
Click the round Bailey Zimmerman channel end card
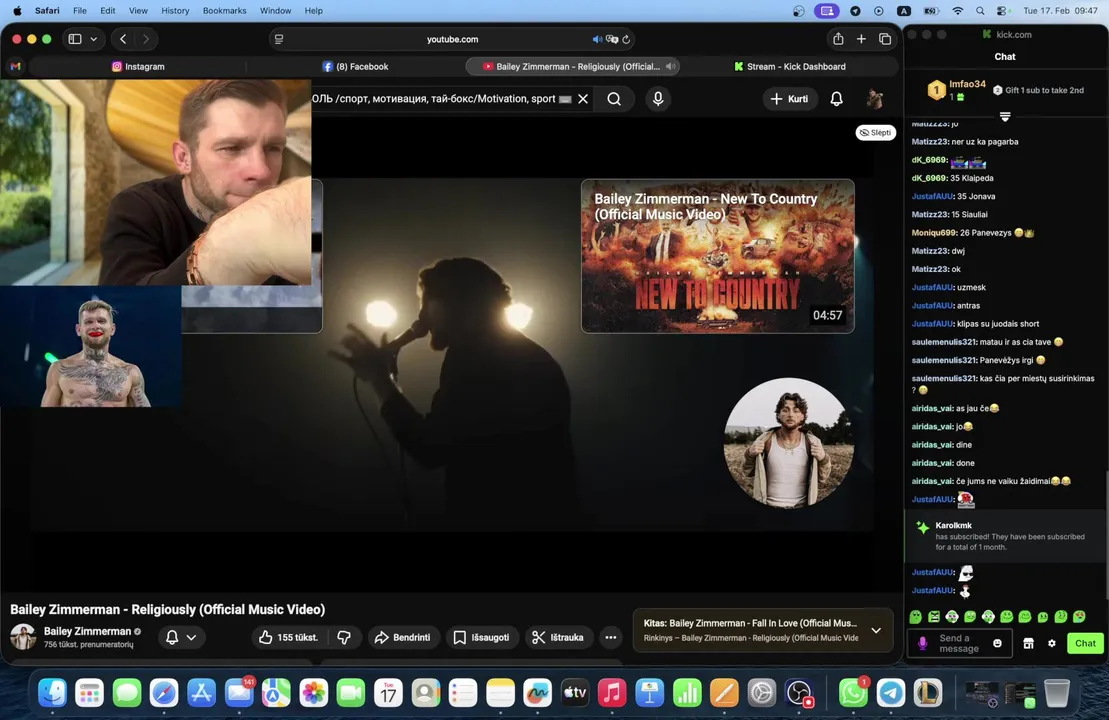tap(788, 443)
